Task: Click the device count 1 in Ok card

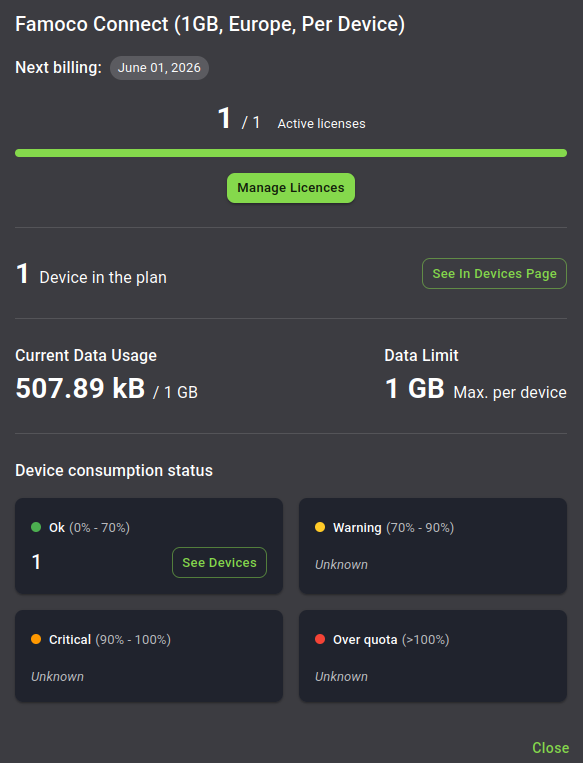Action: click(36, 562)
